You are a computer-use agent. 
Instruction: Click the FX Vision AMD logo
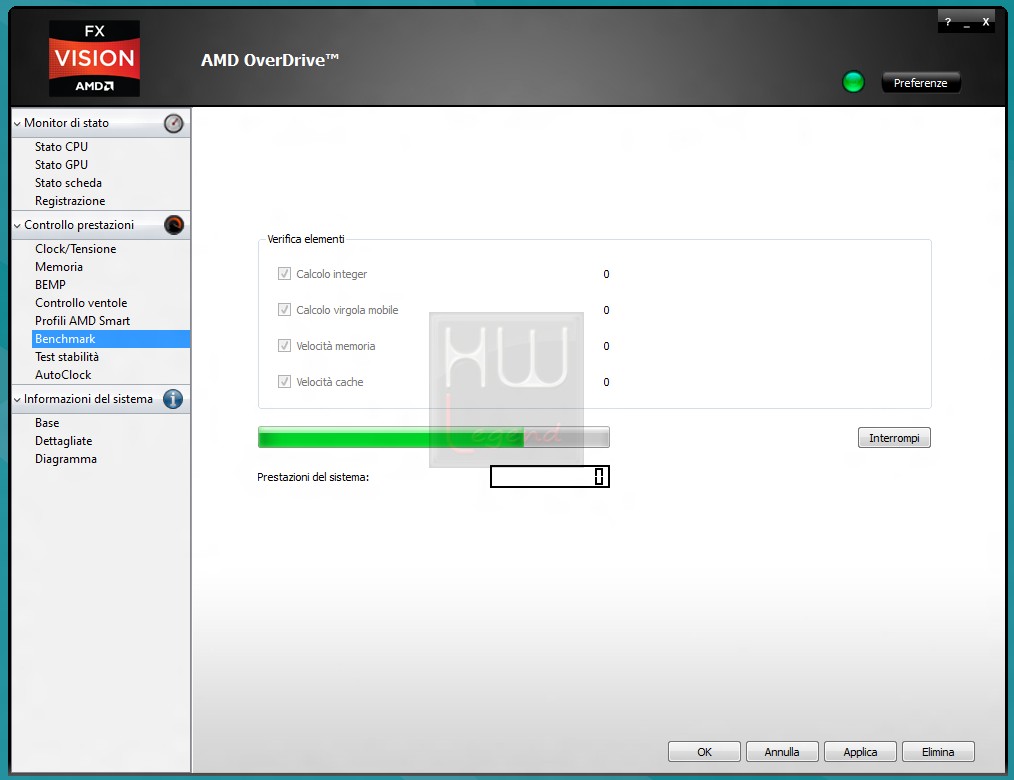94,58
